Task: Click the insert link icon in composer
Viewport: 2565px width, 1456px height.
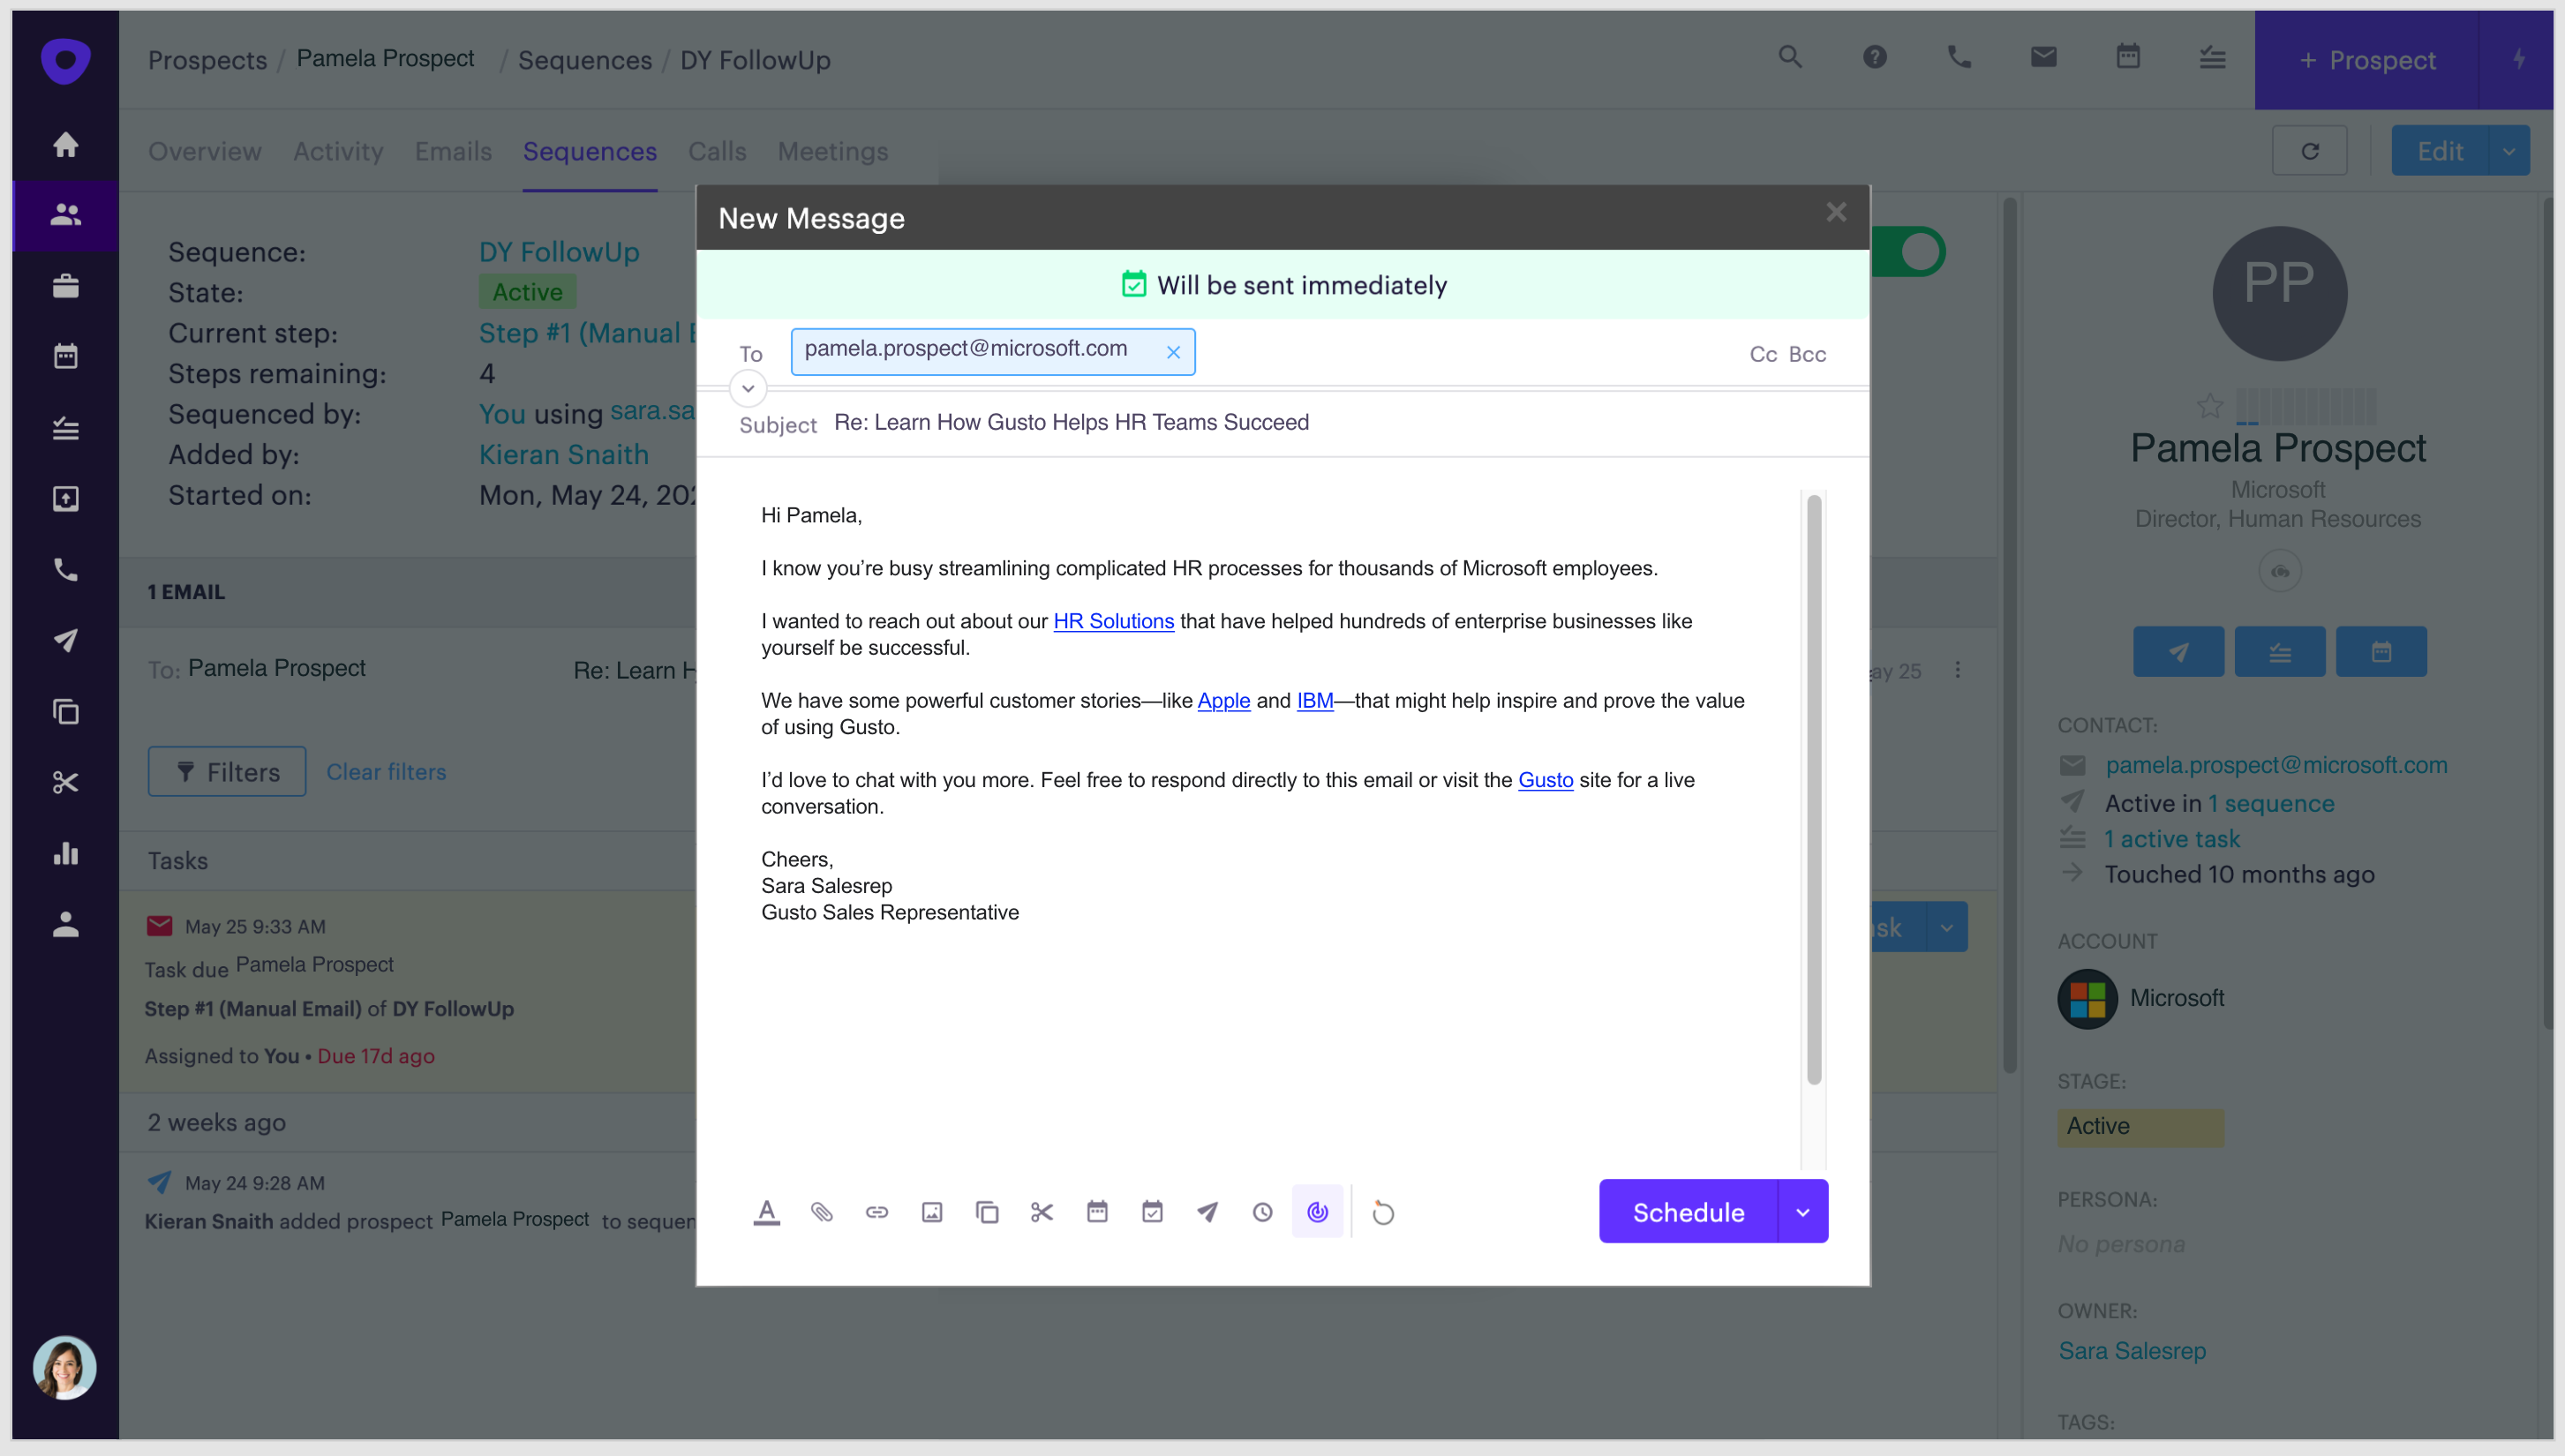Action: click(877, 1212)
